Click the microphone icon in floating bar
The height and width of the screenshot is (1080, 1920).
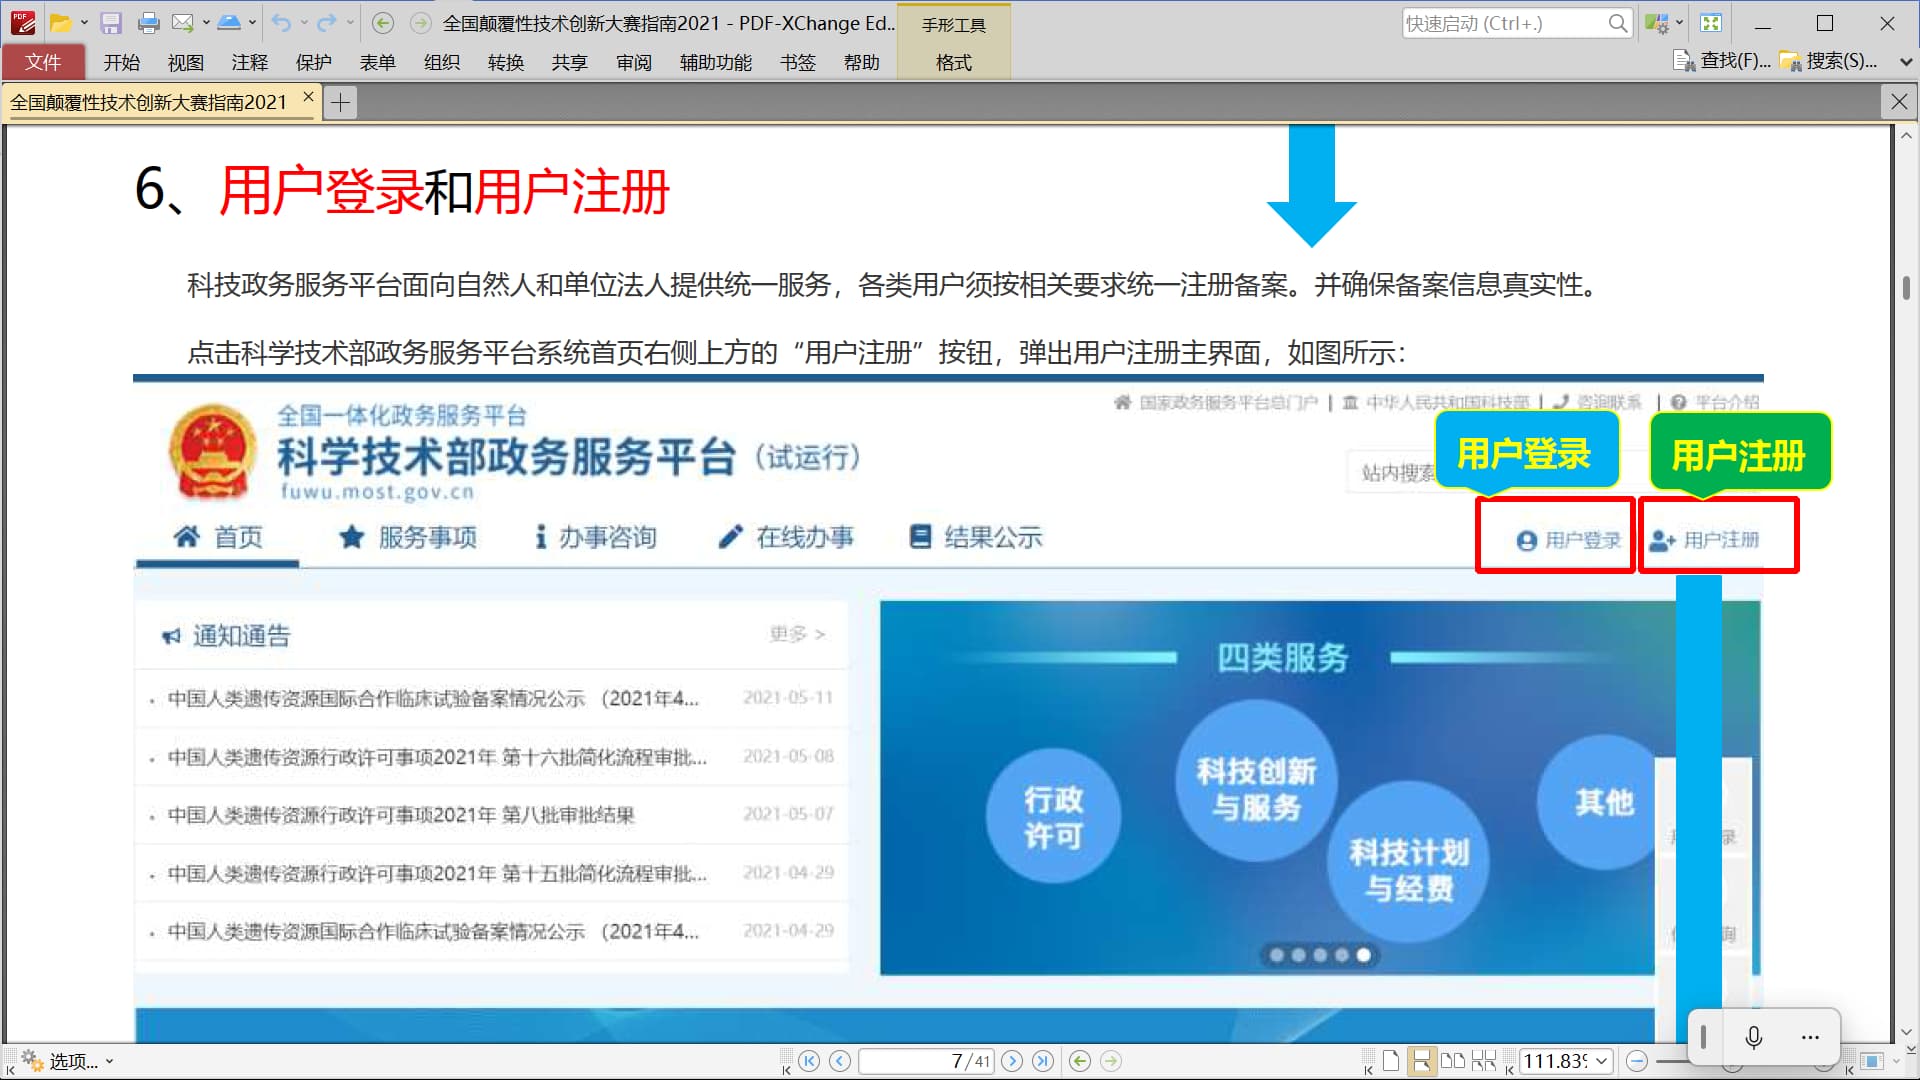(x=1753, y=1037)
